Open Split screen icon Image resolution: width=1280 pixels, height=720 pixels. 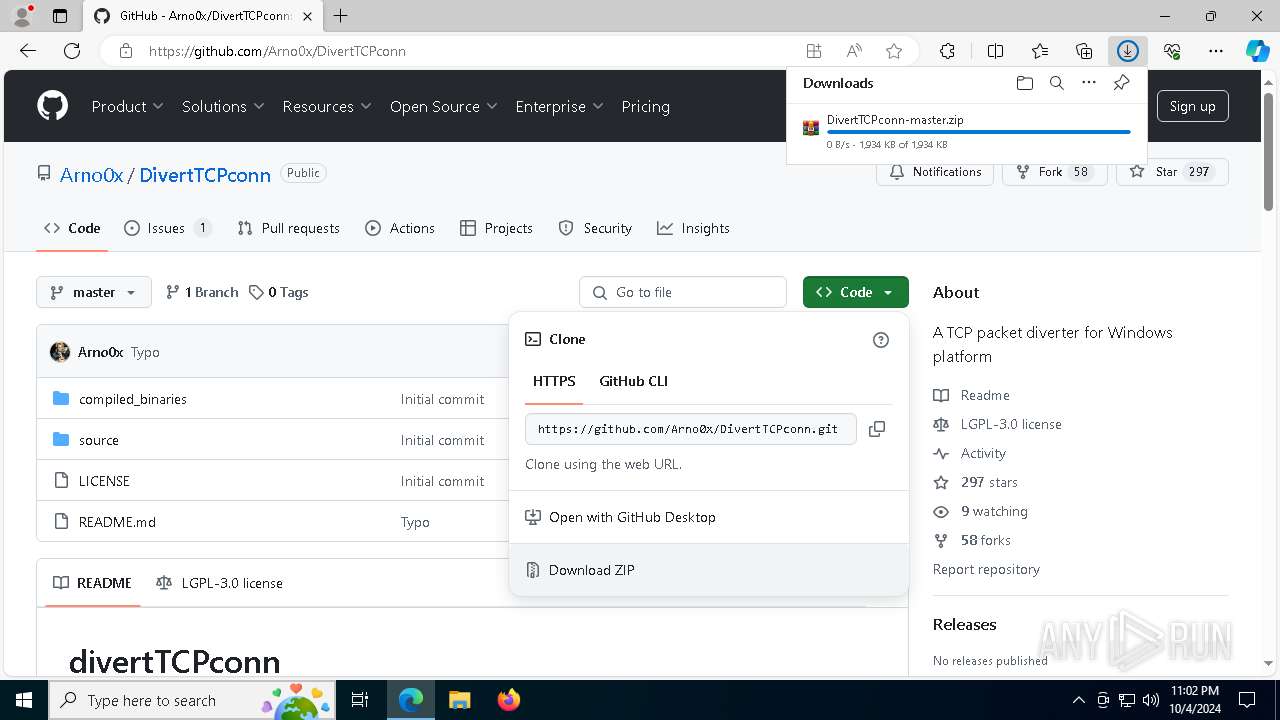995,51
